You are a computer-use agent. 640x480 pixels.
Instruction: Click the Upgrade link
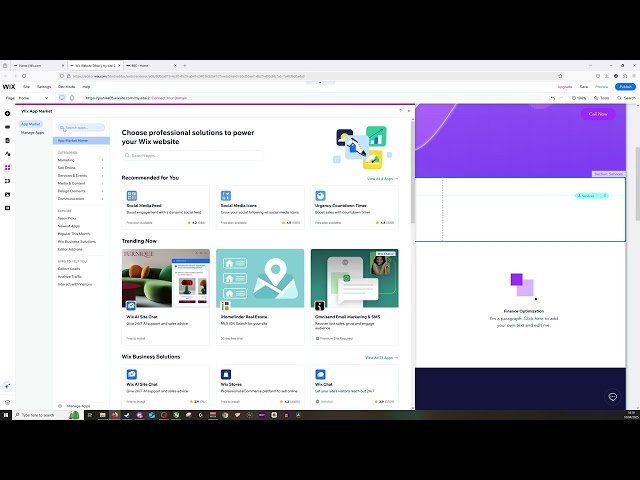click(565, 87)
